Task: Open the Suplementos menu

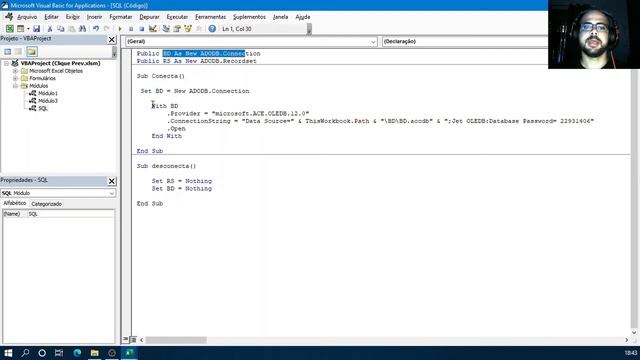Action: [249, 17]
